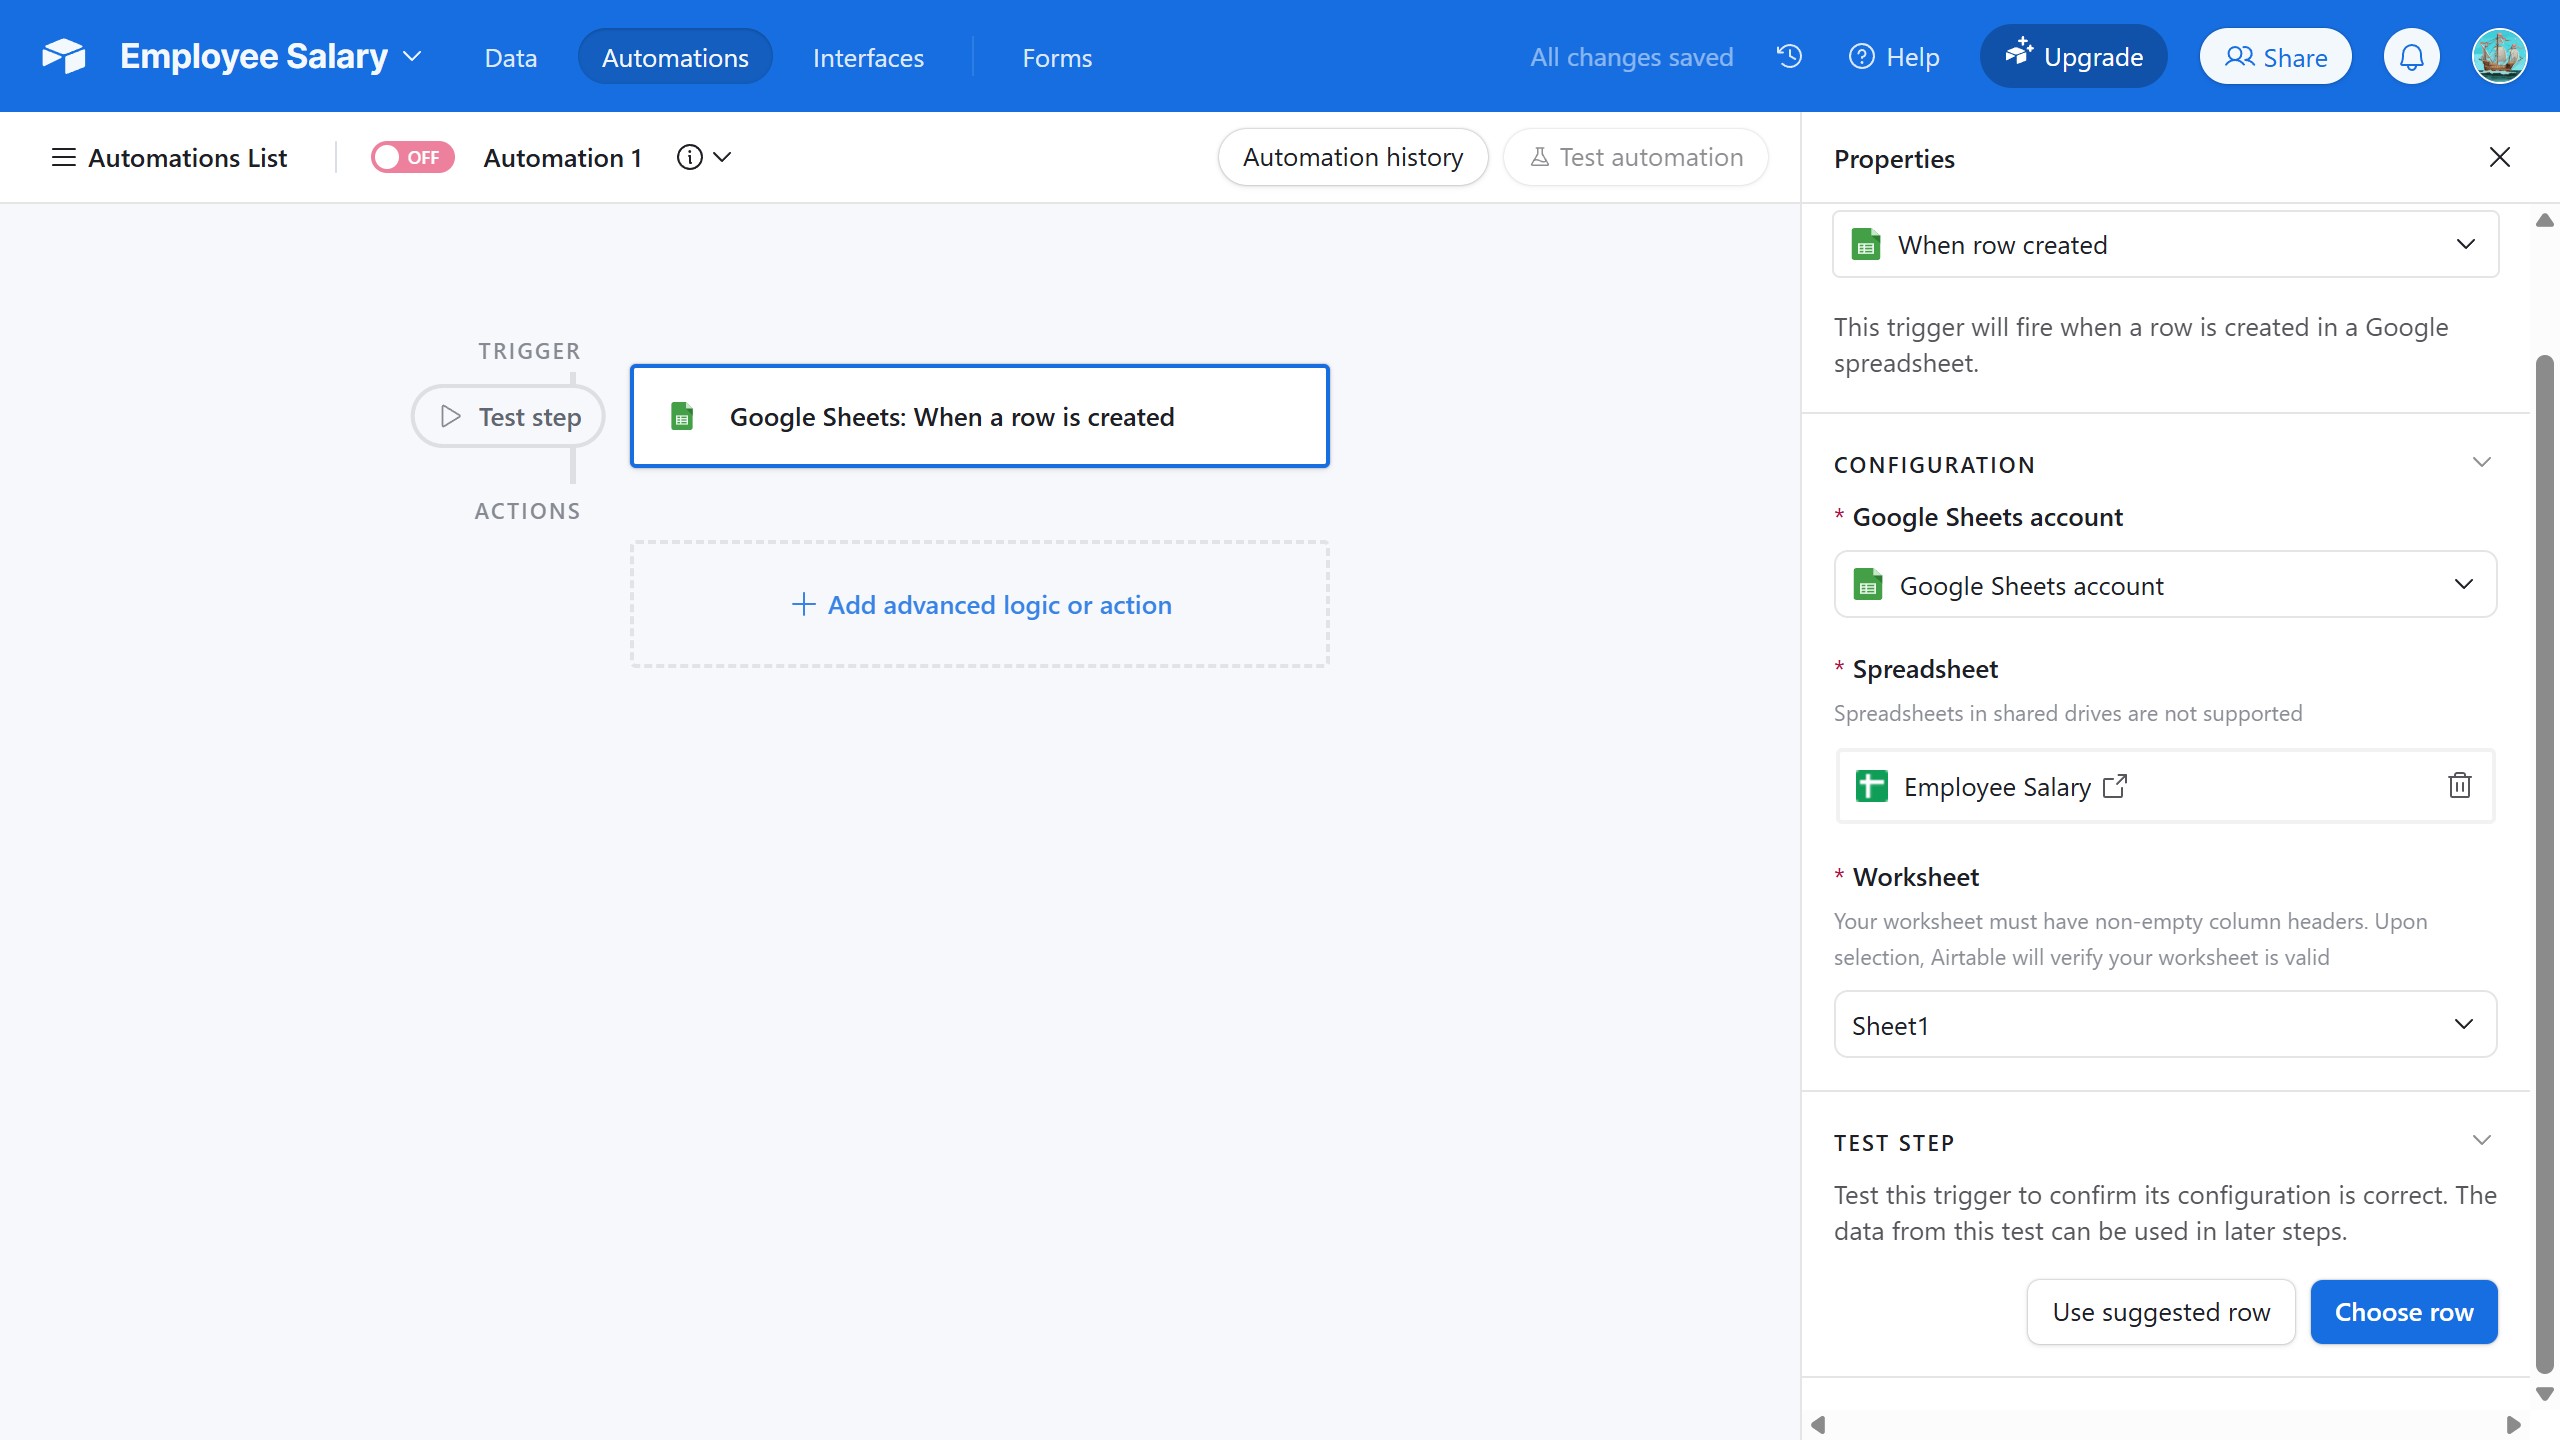
Task: Select the Automations tab
Action: coord(675,57)
